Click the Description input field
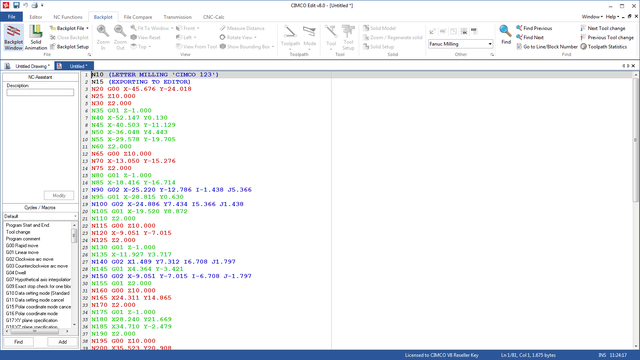The height and width of the screenshot is (360, 640). [40, 93]
